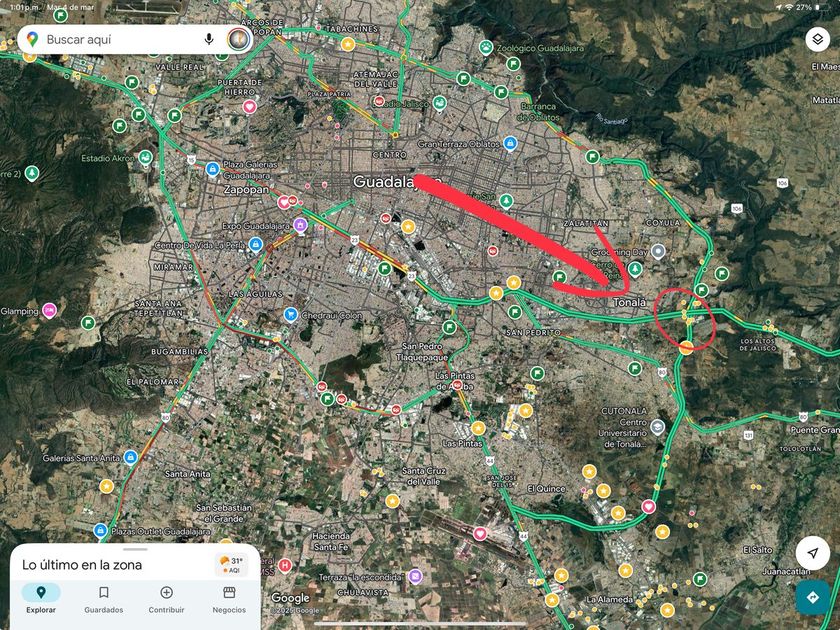Viewport: 840px width, 630px height.
Task: Center map on my location arrow
Action: (813, 553)
